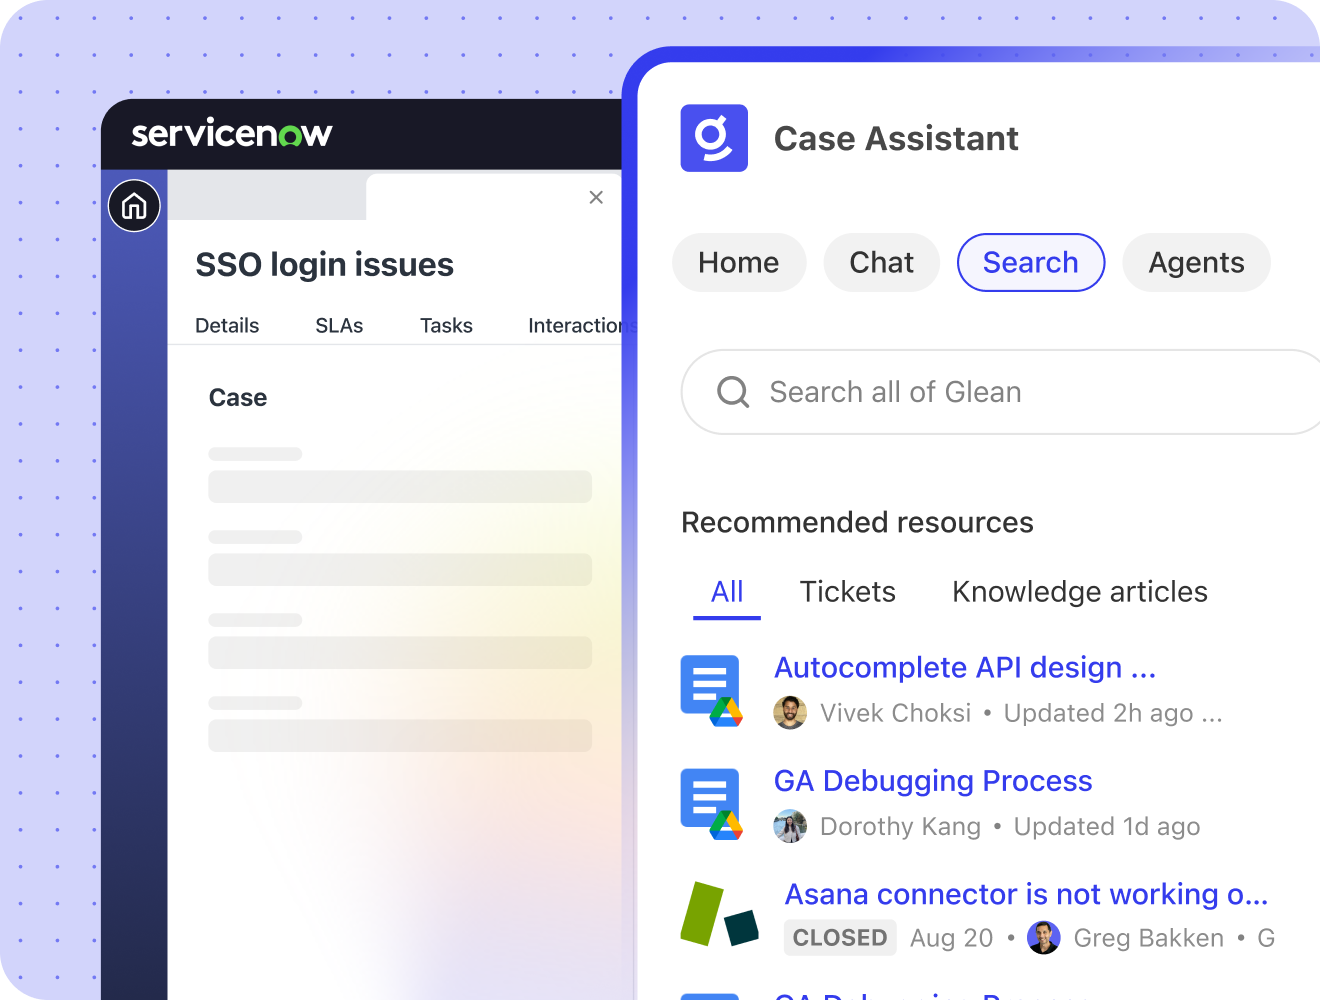The height and width of the screenshot is (1001, 1320).
Task: Click the Greg Bakken author name
Action: [1148, 938]
